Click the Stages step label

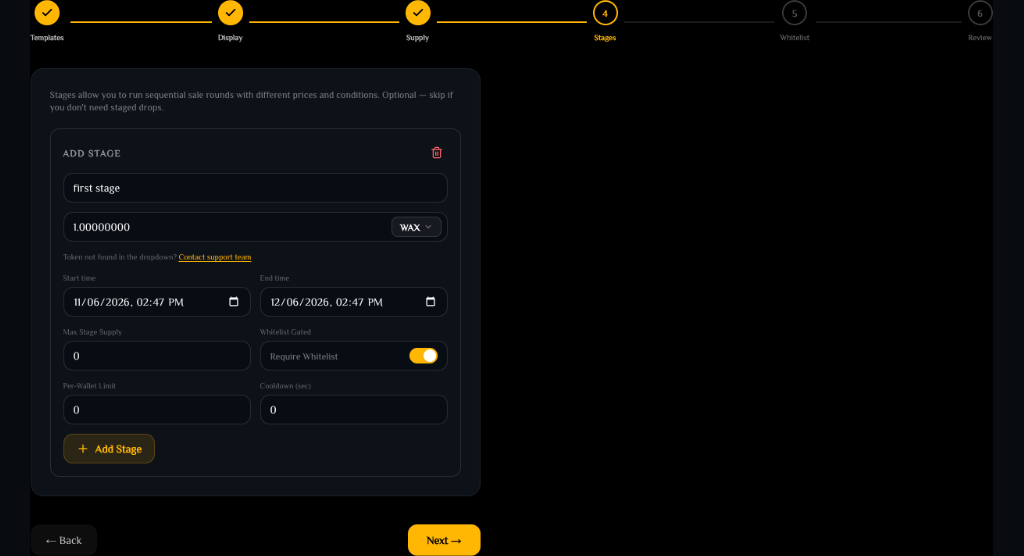pyautogui.click(x=605, y=38)
